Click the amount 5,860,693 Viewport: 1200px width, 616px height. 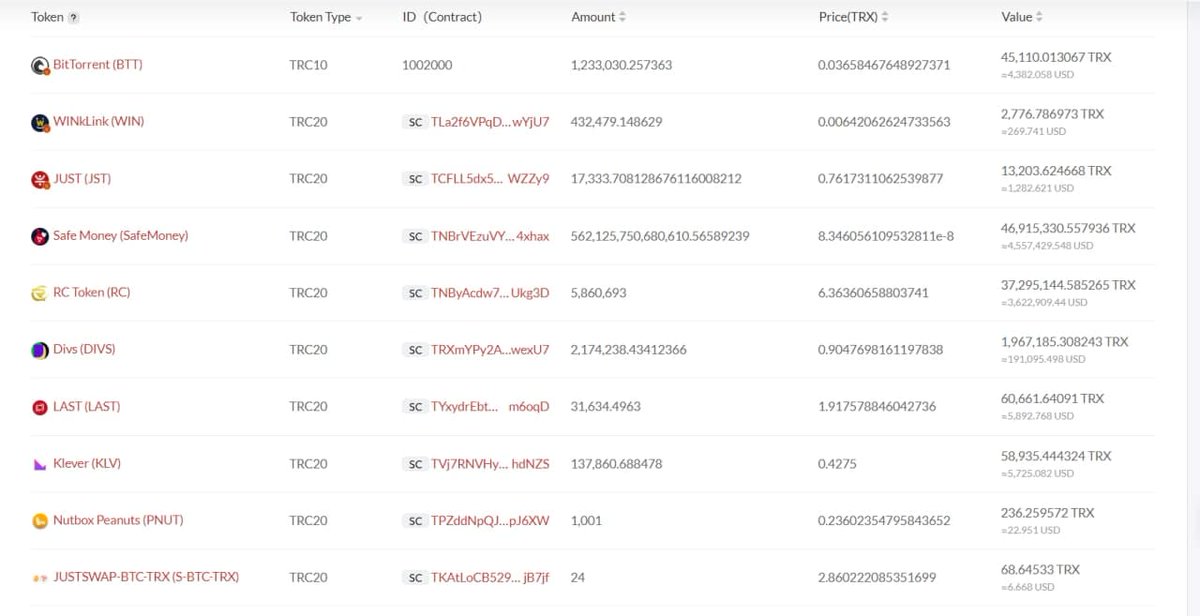tap(599, 293)
